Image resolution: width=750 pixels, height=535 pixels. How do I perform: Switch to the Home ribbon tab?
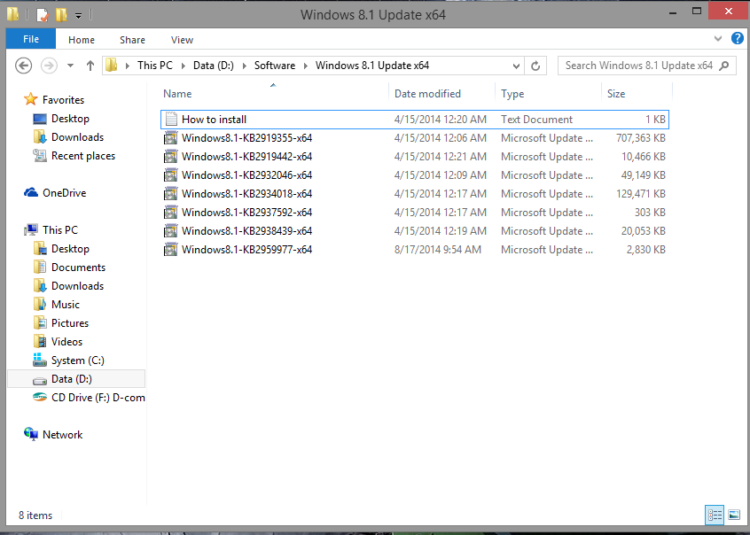coord(81,40)
